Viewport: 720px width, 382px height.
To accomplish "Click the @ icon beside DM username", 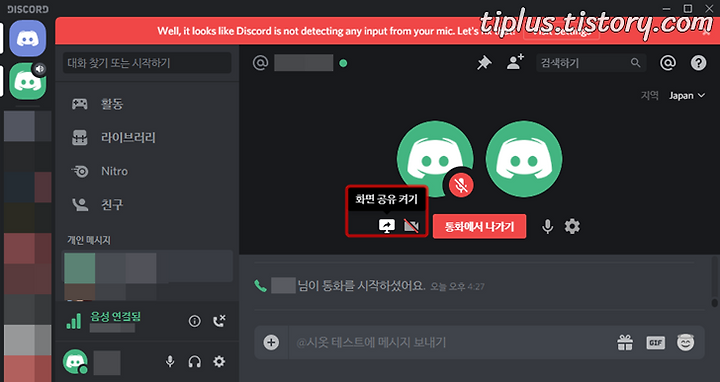I will tap(260, 63).
